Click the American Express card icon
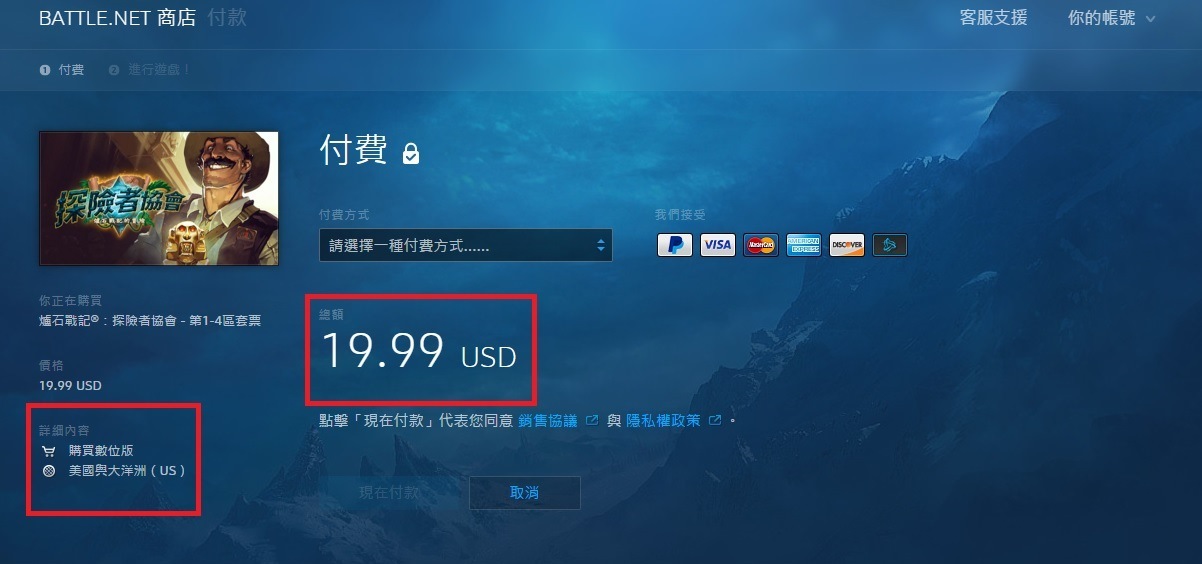The image size is (1202, 564). (804, 245)
